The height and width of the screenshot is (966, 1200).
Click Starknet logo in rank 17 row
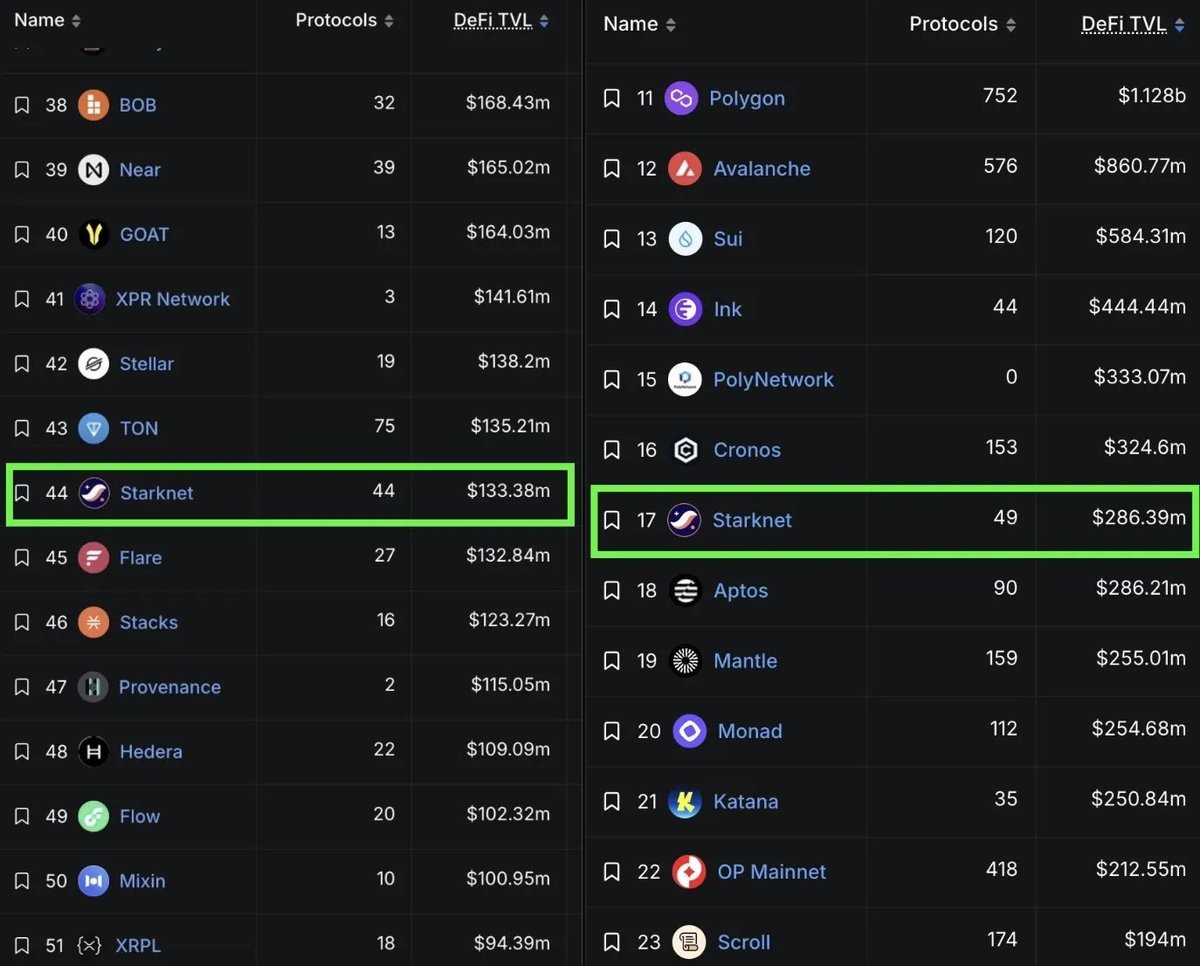(685, 520)
